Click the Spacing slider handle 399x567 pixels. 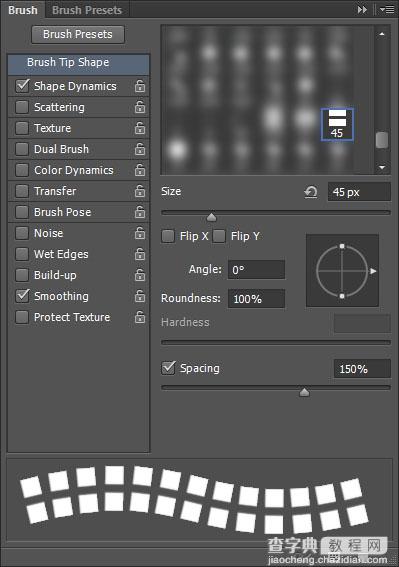pyautogui.click(x=305, y=392)
